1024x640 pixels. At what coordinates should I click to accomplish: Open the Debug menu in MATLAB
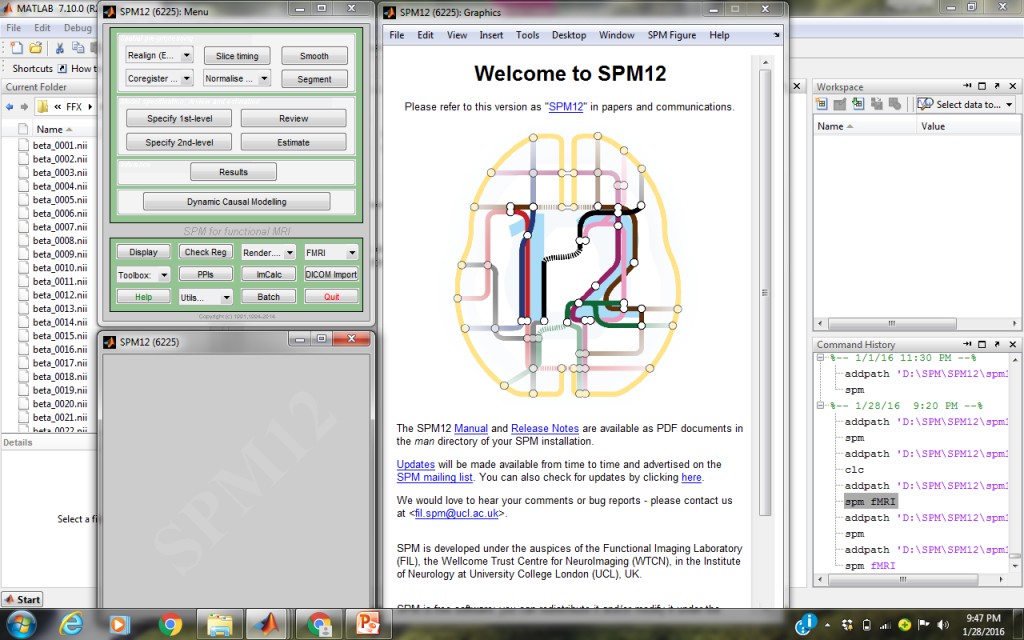pos(77,28)
